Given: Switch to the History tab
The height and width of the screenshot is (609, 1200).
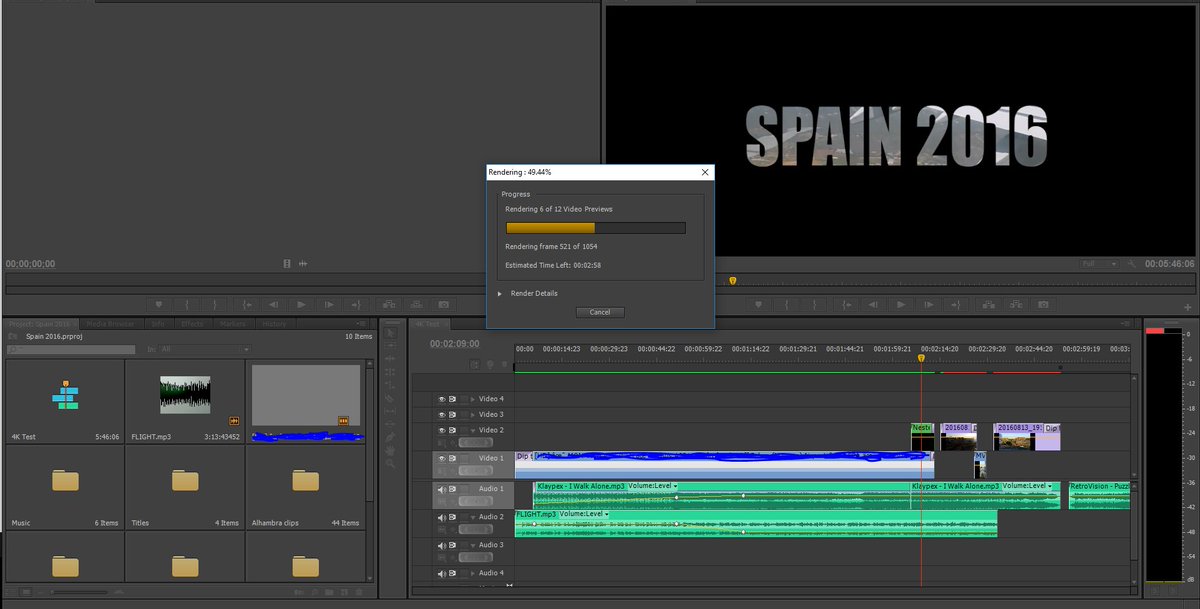Looking at the screenshot, I should click(x=274, y=324).
